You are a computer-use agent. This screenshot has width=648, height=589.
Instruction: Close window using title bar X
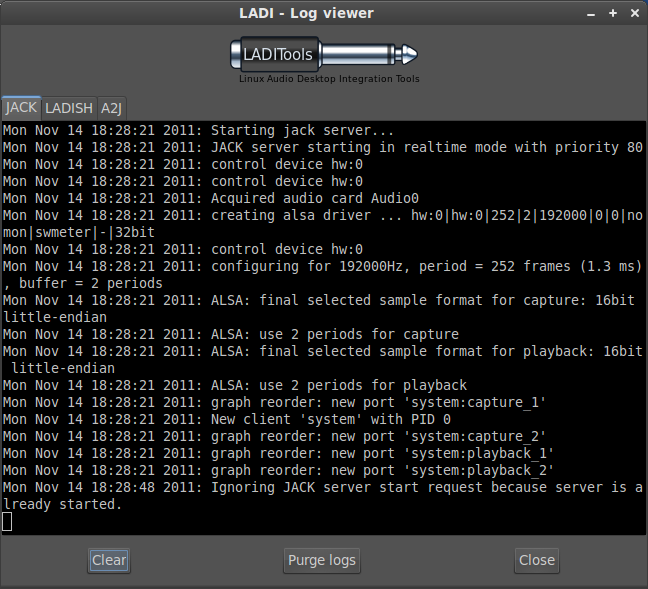(x=635, y=13)
